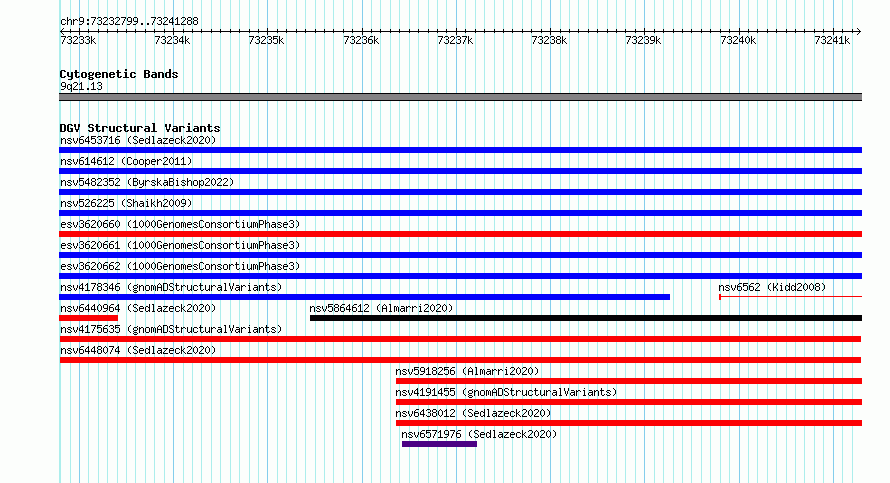
Task: Open esv3620660 1000GenomesConsortiumPhase3 variant label
Action: tap(180, 224)
